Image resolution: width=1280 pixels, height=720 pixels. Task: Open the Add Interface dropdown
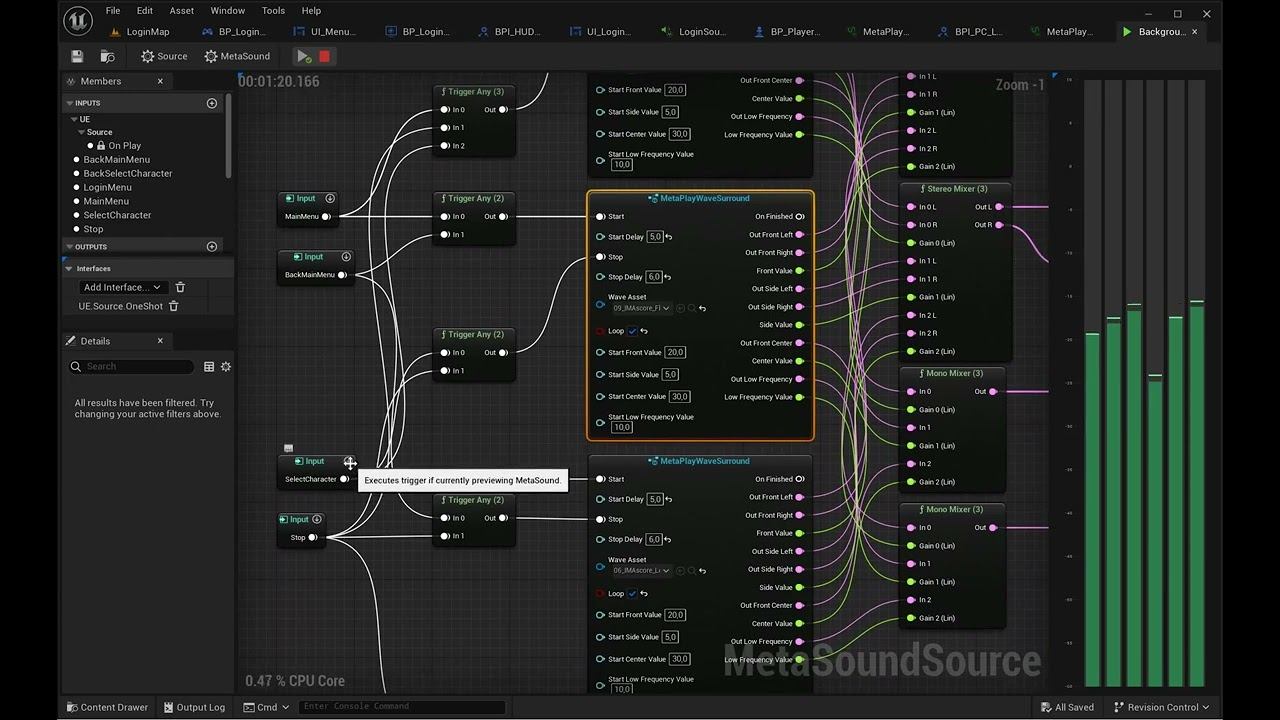coord(122,287)
